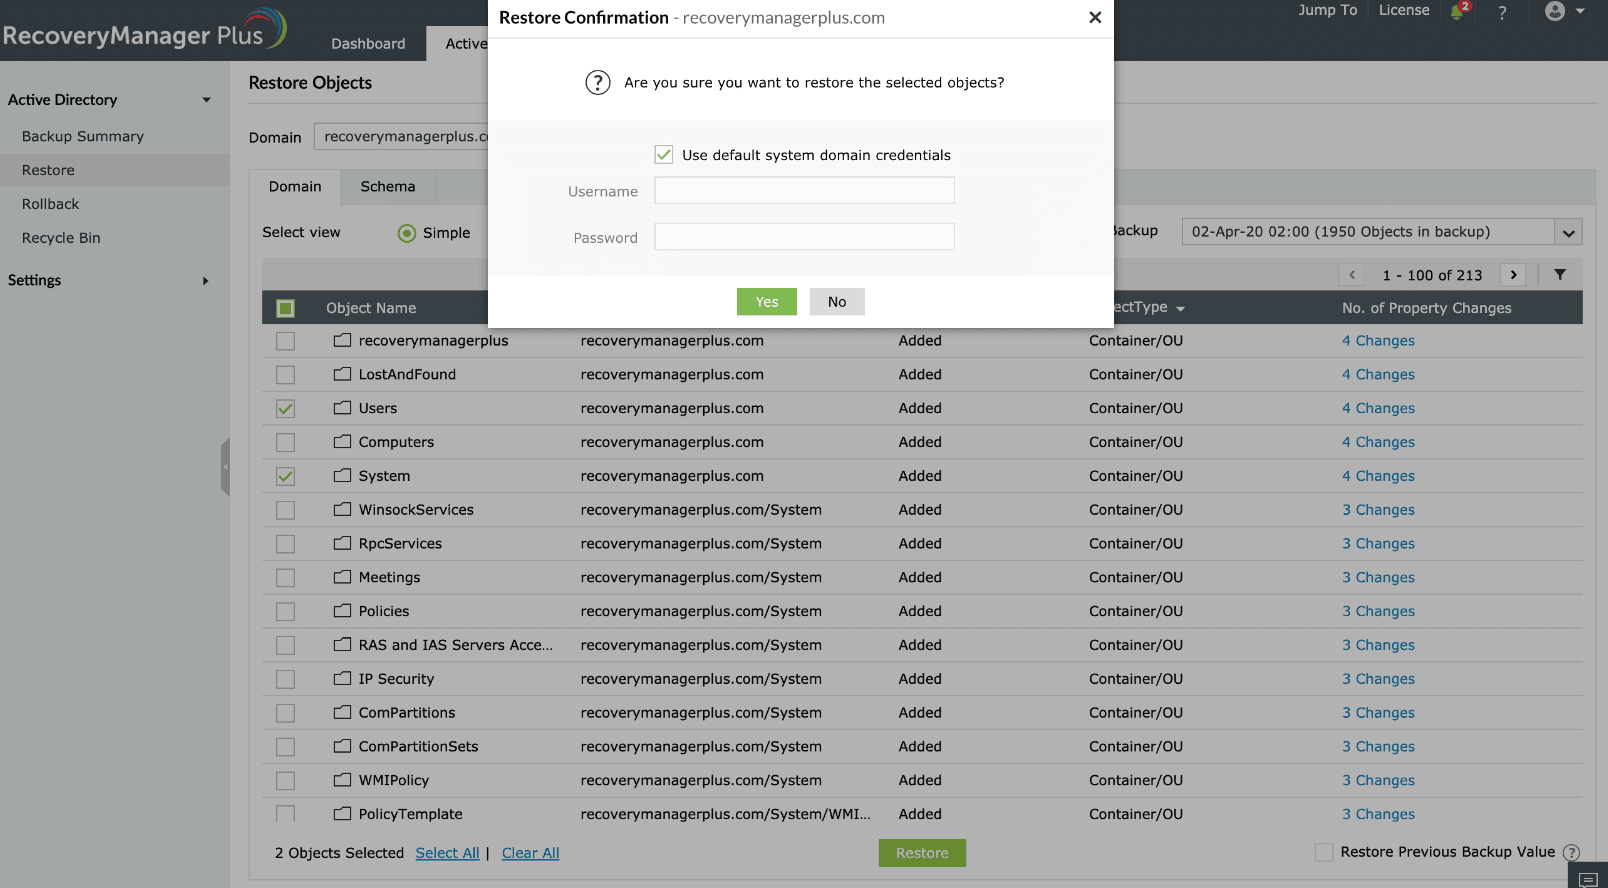Switch to the Dashboard tab
The image size is (1608, 888).
tap(368, 44)
